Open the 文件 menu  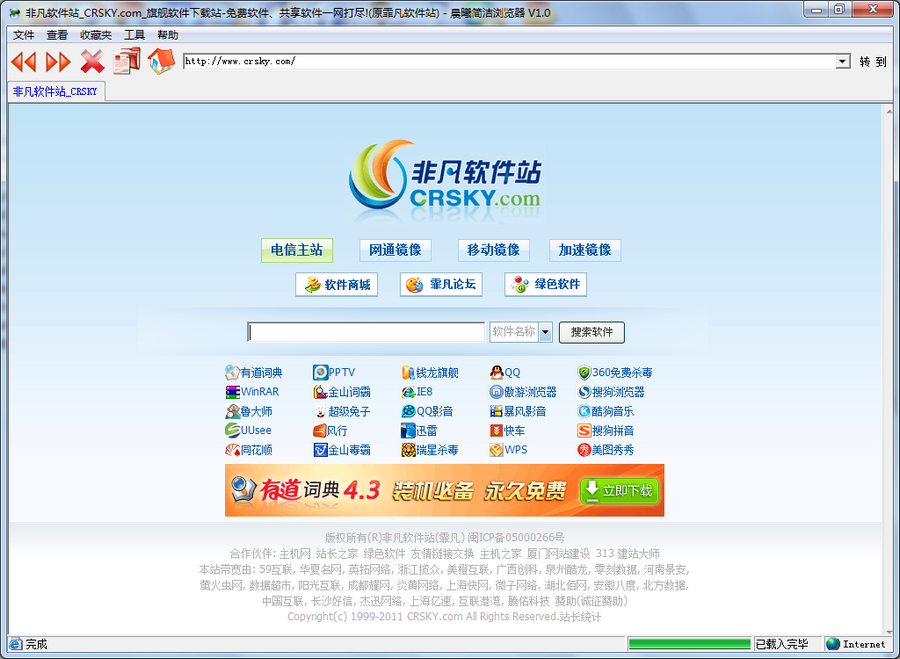24,35
